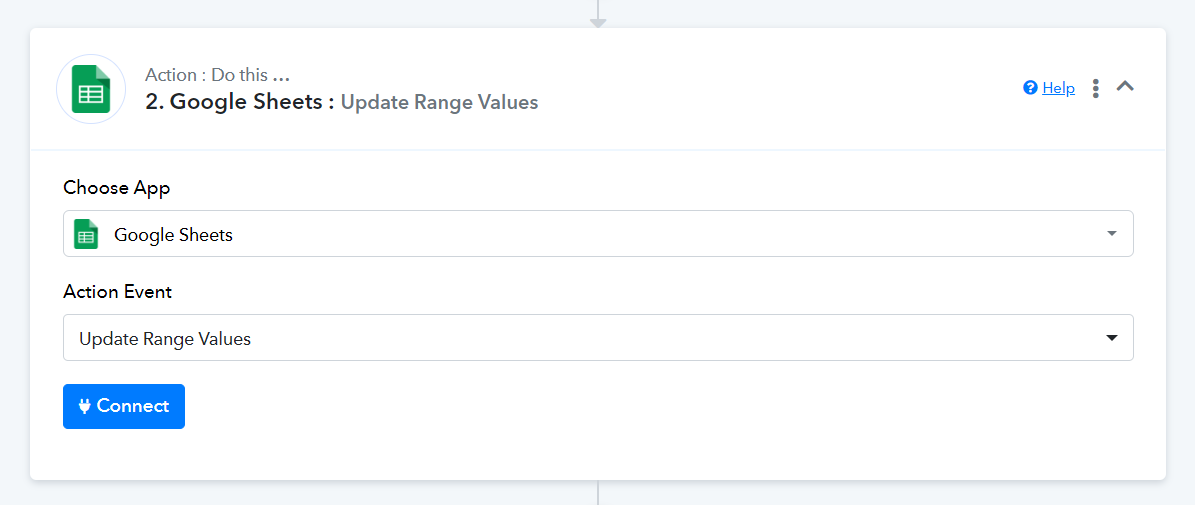Open the Help link

[1059, 88]
